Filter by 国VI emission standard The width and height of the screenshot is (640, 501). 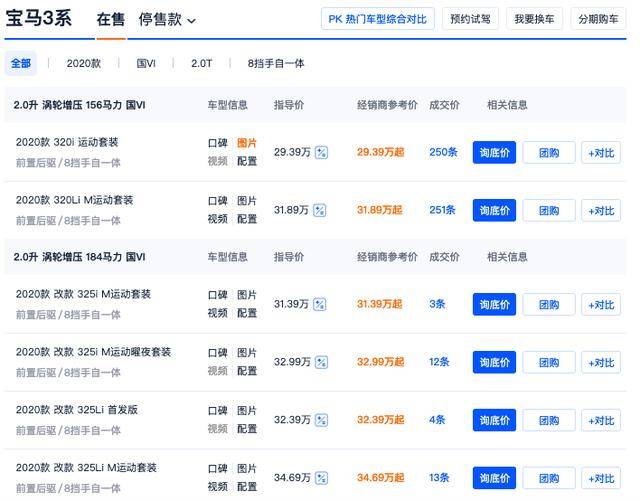[x=146, y=63]
